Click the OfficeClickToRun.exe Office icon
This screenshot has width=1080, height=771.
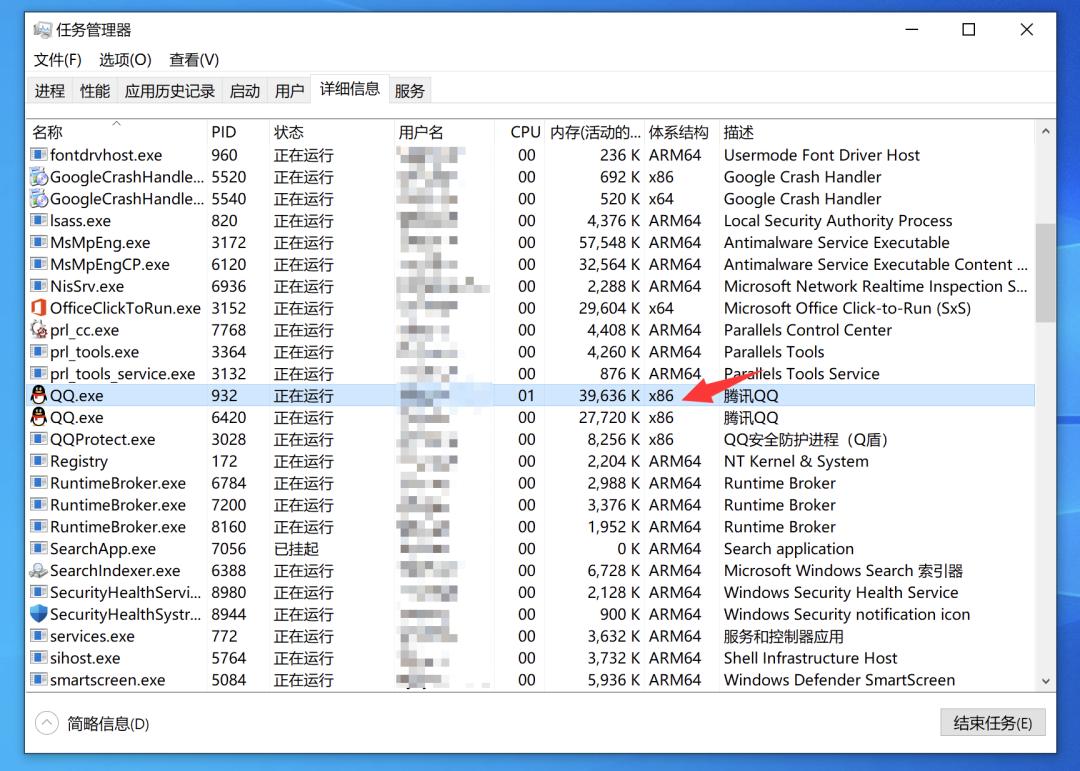[x=39, y=308]
